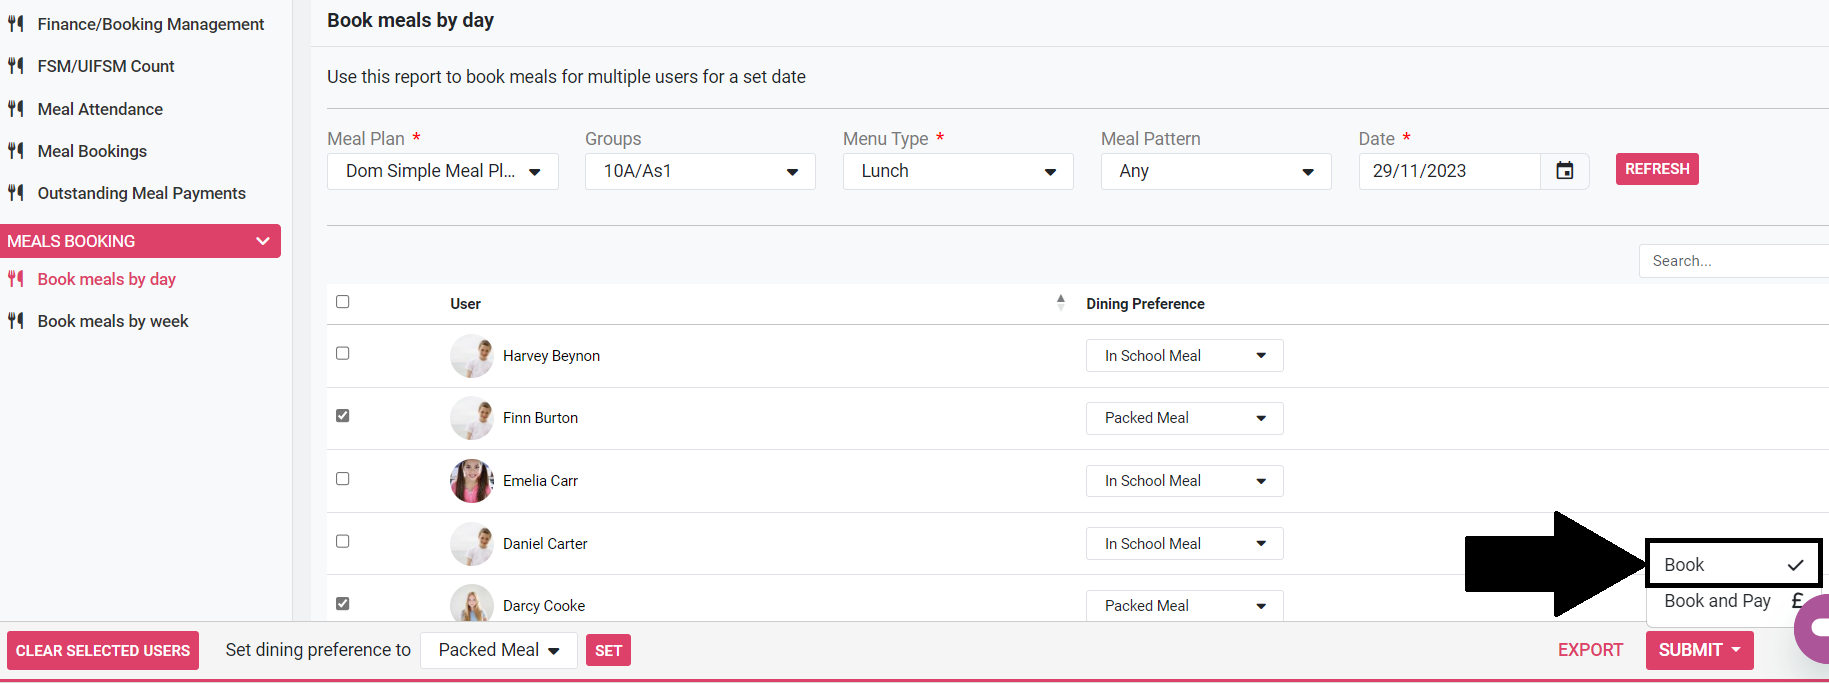The width and height of the screenshot is (1829, 683).
Task: Click the fork icon beside Outstanding Meal Payments
Action: [x=16, y=193]
